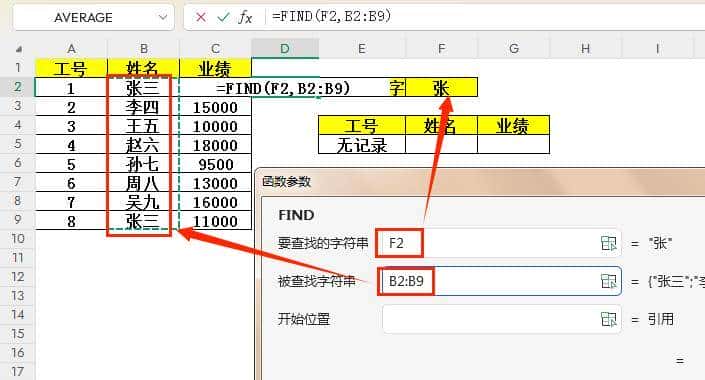Select row 17 header
This screenshot has width=705, height=380.
18,371
